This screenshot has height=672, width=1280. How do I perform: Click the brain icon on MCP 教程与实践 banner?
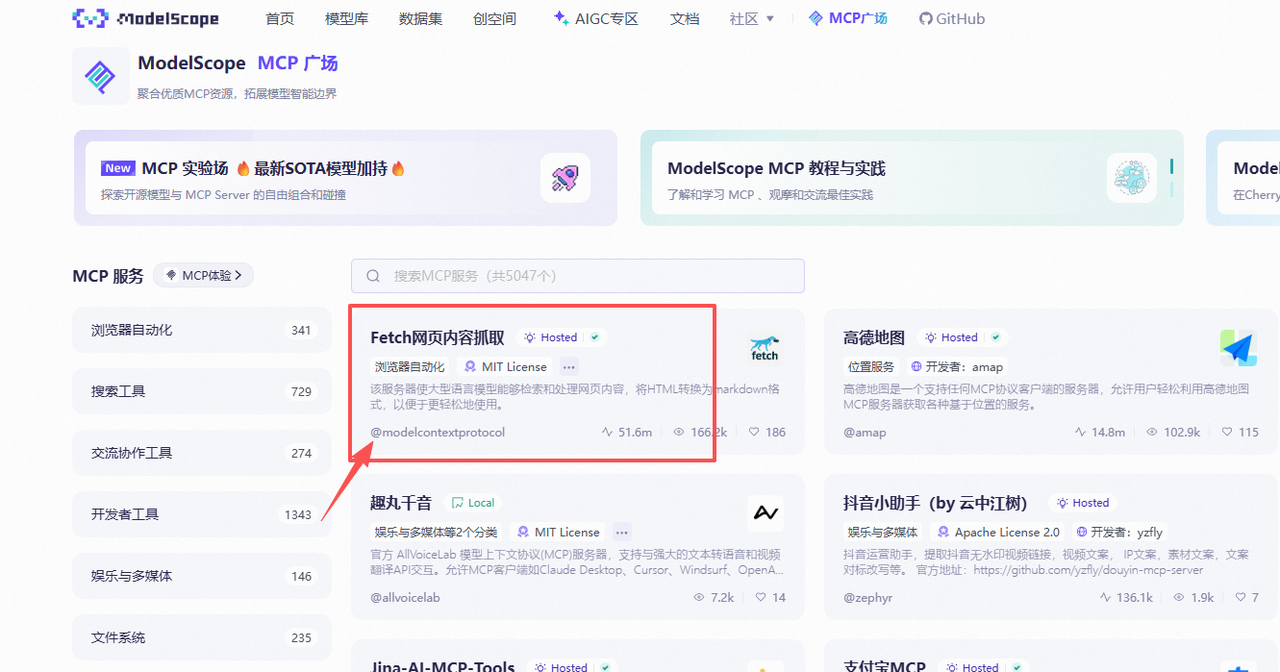(1130, 177)
